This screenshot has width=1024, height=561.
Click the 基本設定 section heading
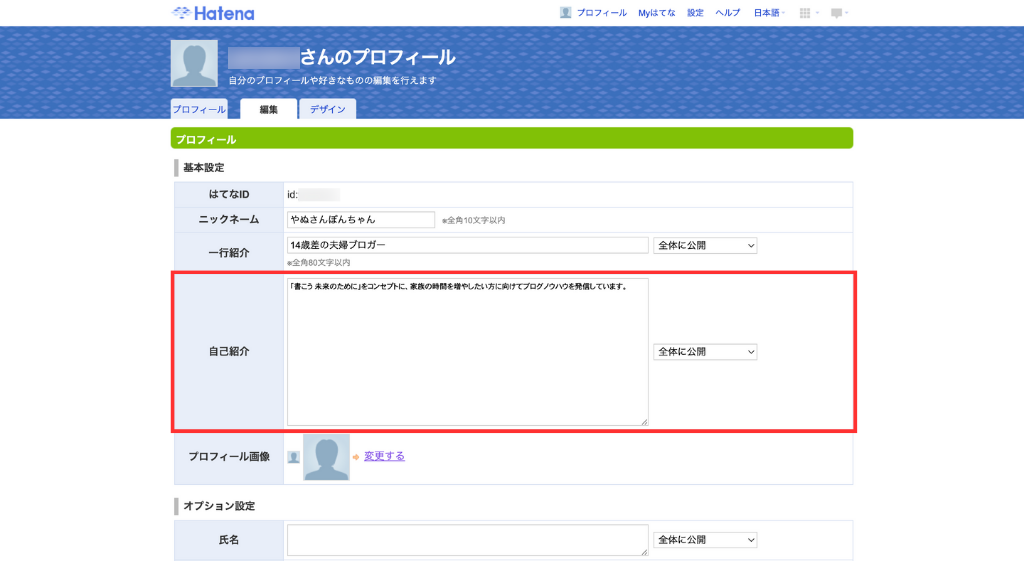[x=203, y=168]
